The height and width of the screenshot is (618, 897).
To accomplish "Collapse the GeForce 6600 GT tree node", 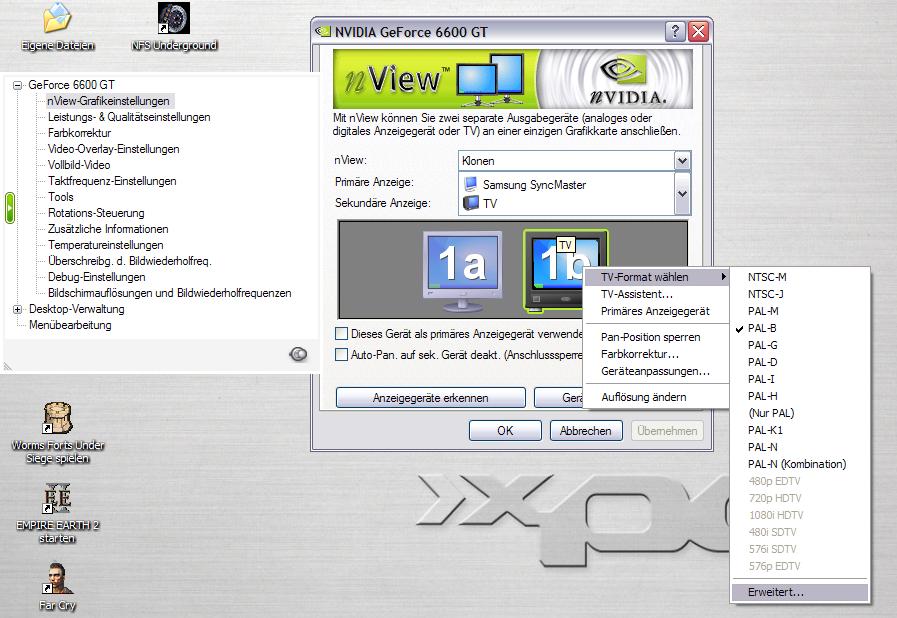I will 18,85.
